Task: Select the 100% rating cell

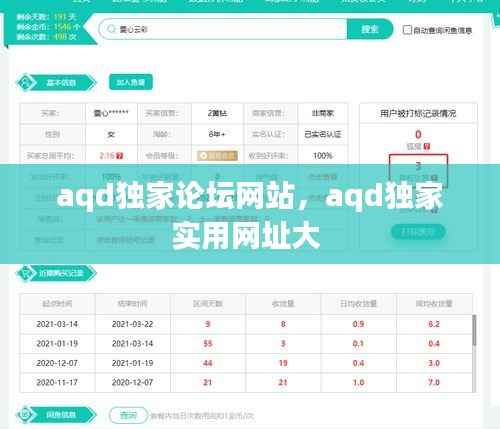Action: click(323, 156)
